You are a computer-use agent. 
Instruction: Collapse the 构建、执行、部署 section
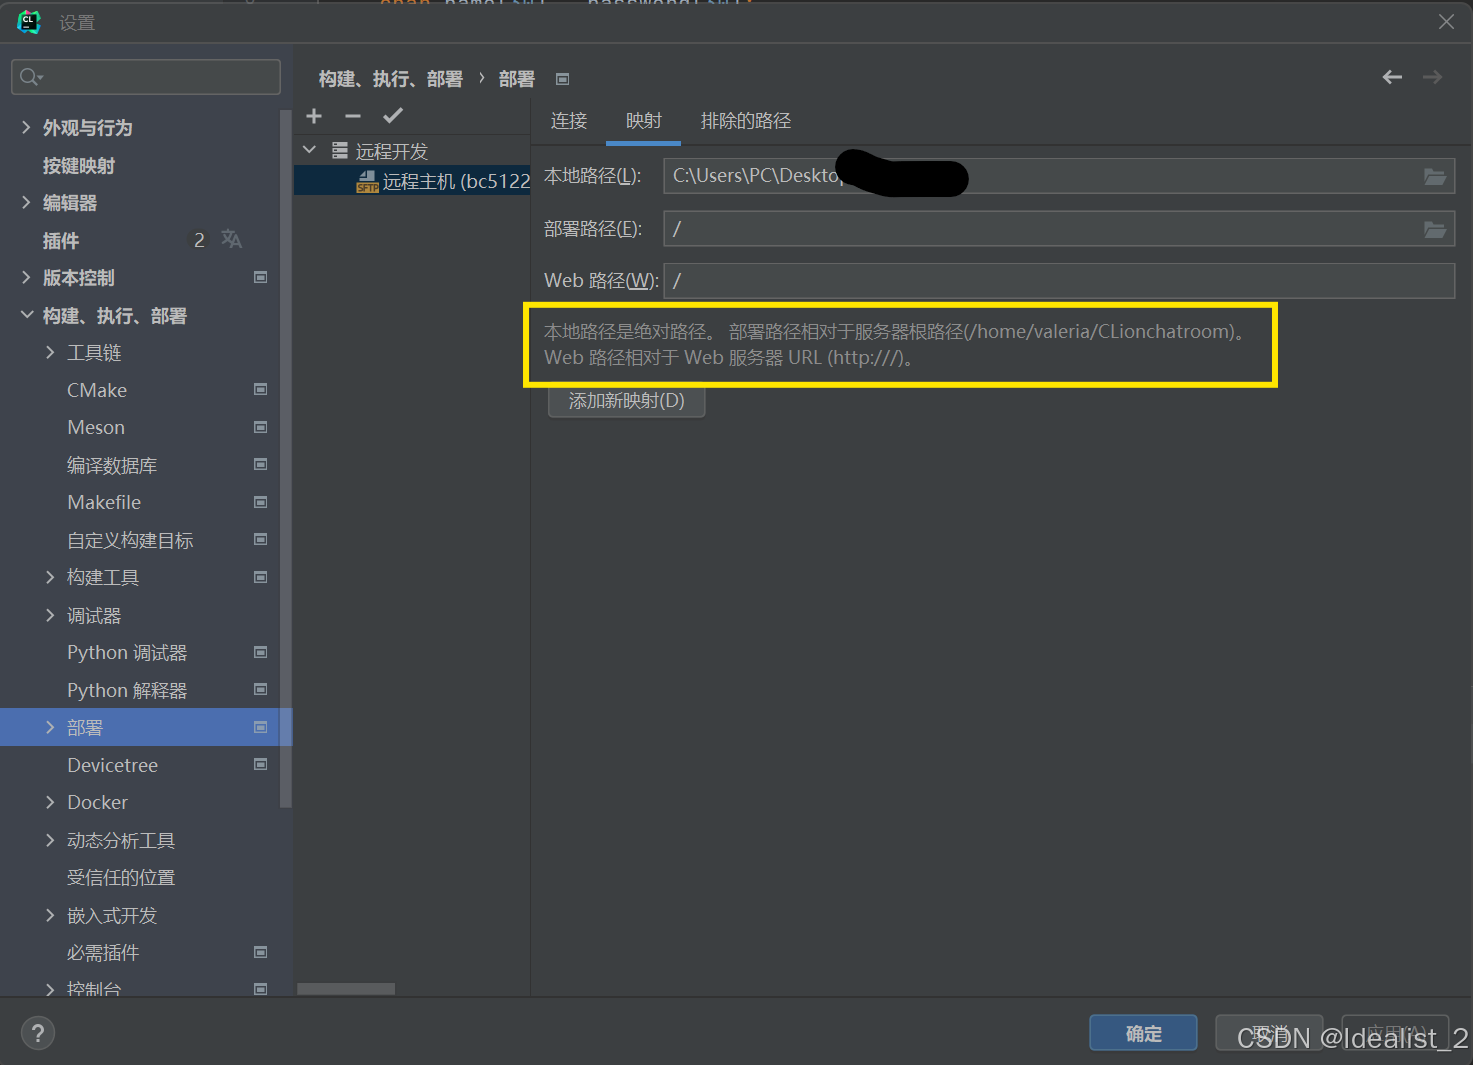coord(26,315)
